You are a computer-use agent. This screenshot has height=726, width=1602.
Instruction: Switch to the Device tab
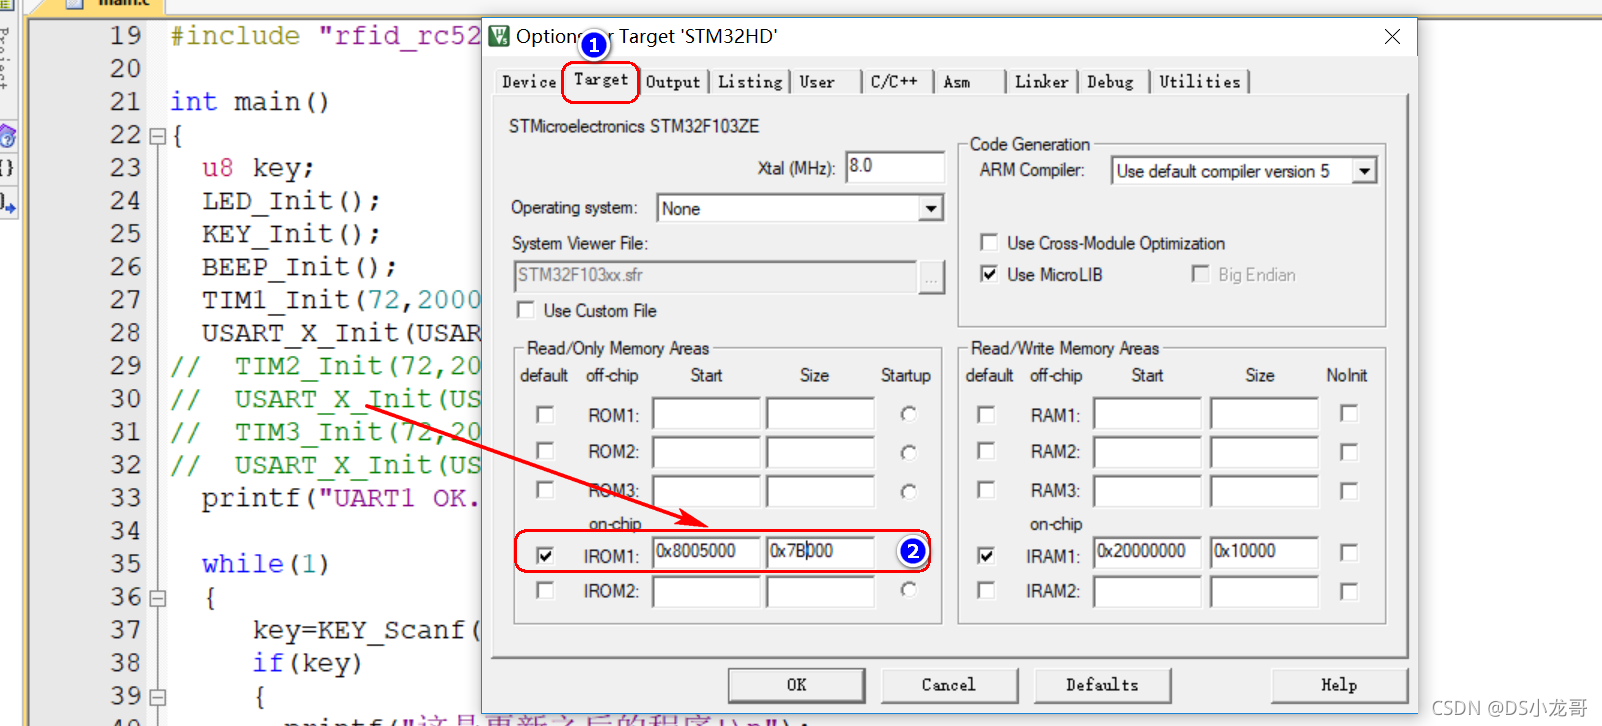[529, 82]
